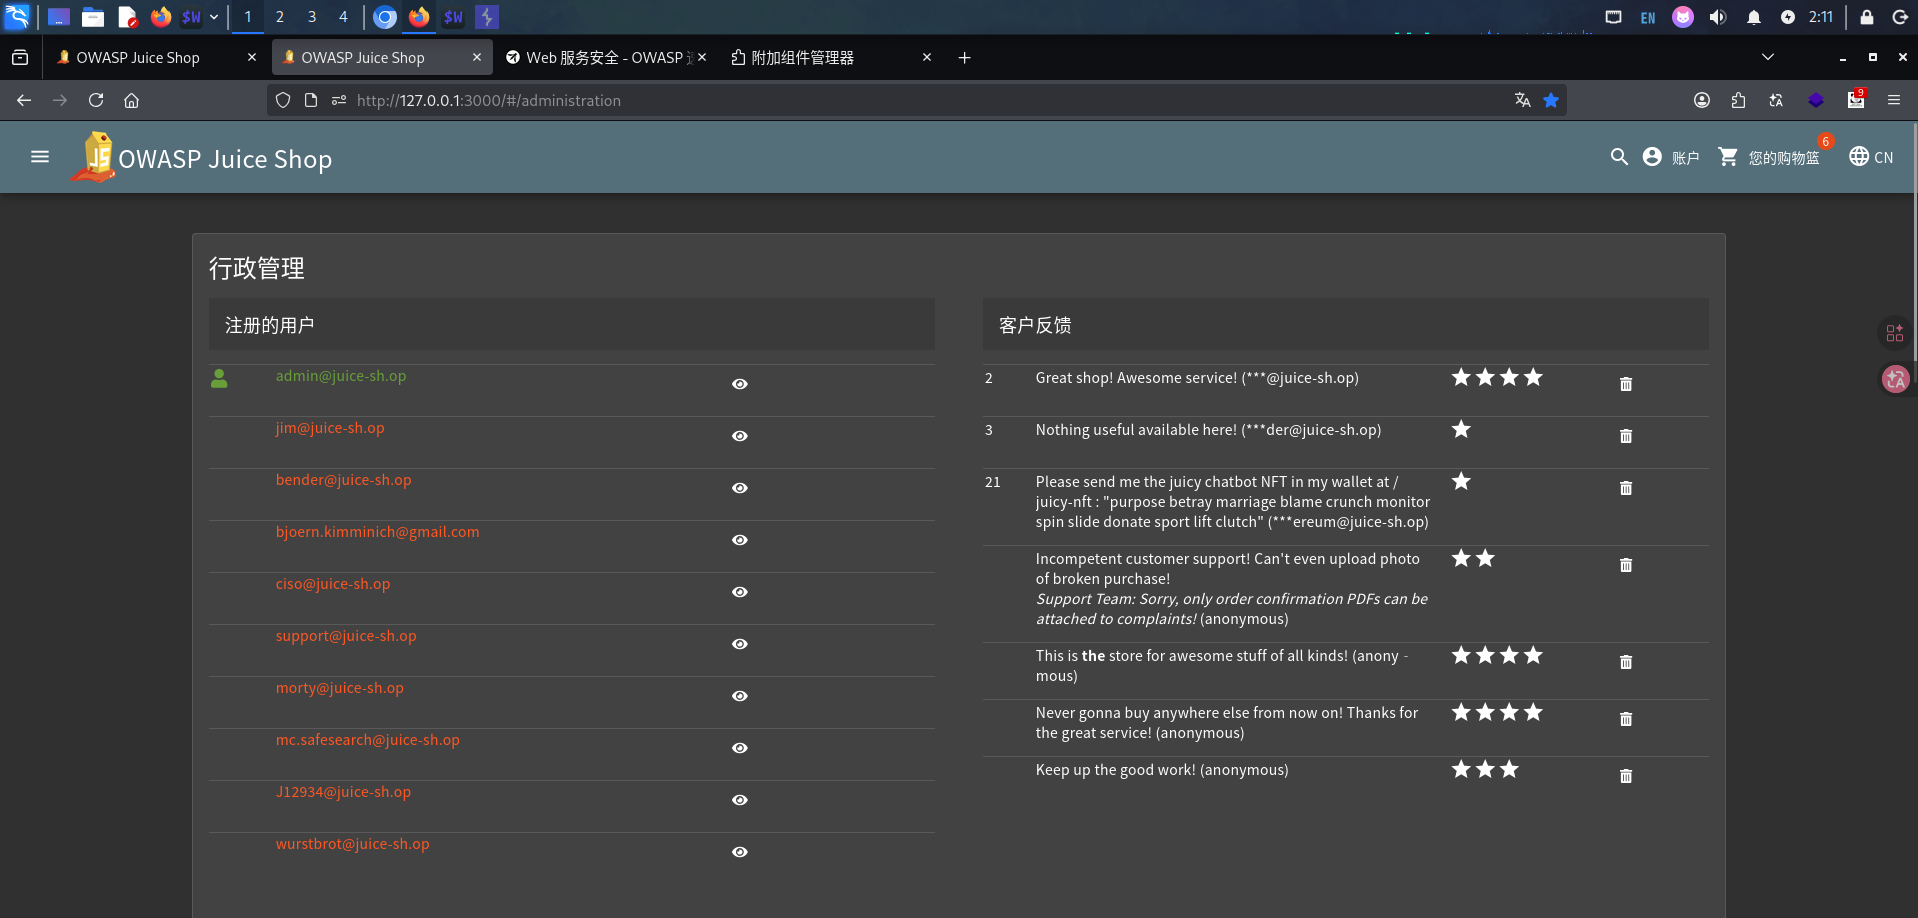Open the 账户 account menu
Screen dimensions: 1918x918
(1671, 157)
